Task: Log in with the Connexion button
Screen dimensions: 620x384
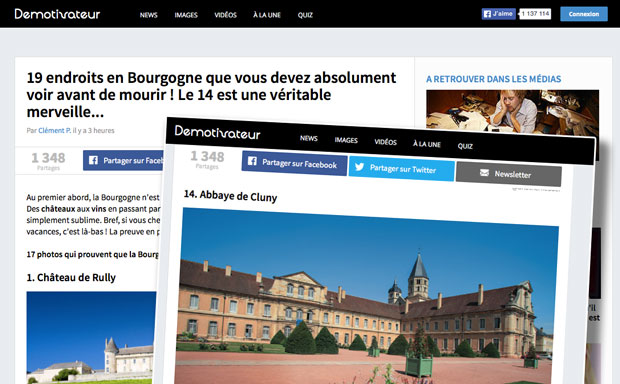Action: (x=584, y=14)
